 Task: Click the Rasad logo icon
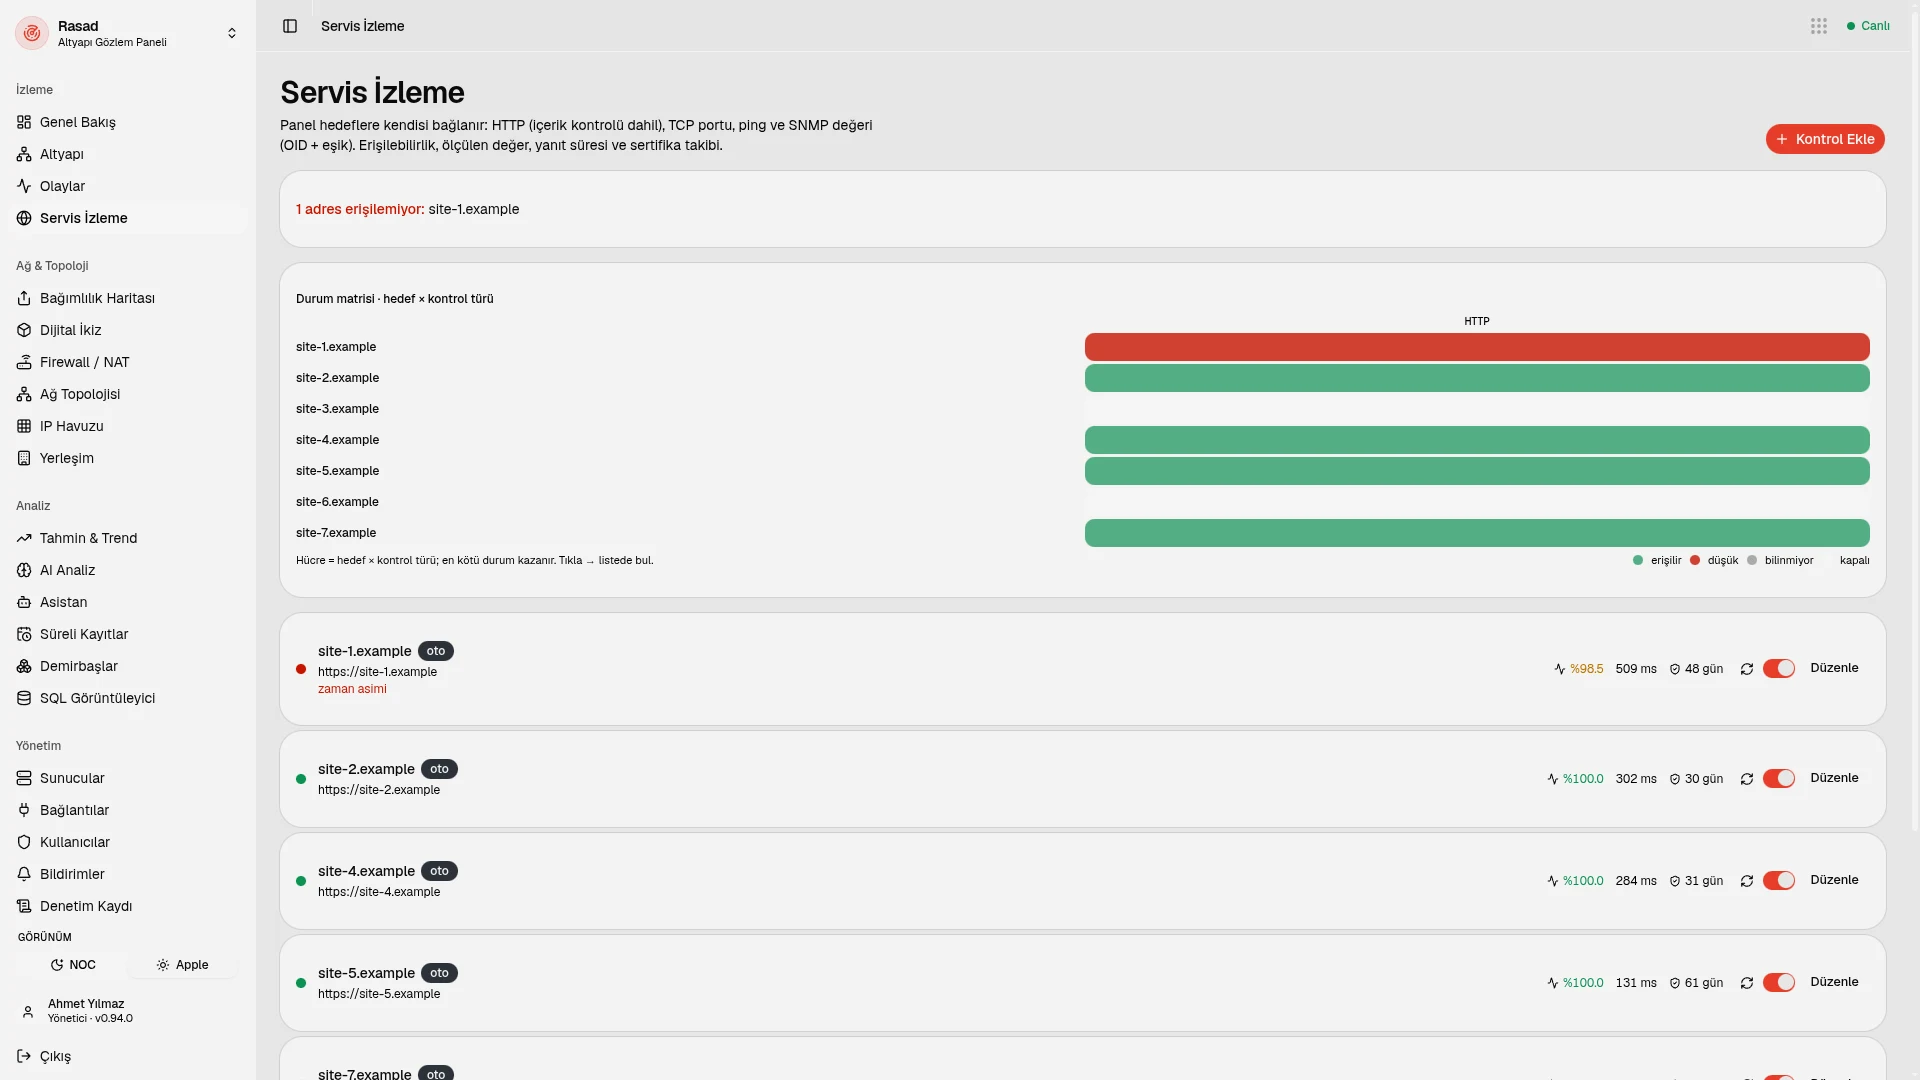click(x=32, y=33)
